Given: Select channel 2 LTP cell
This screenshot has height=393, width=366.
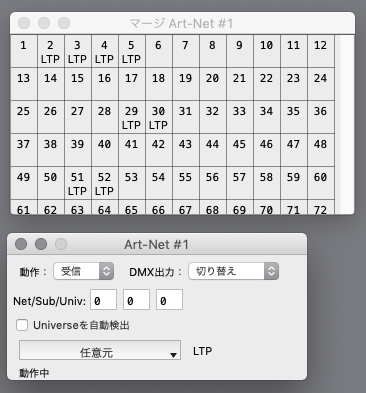Looking at the screenshot, I should click(51, 51).
